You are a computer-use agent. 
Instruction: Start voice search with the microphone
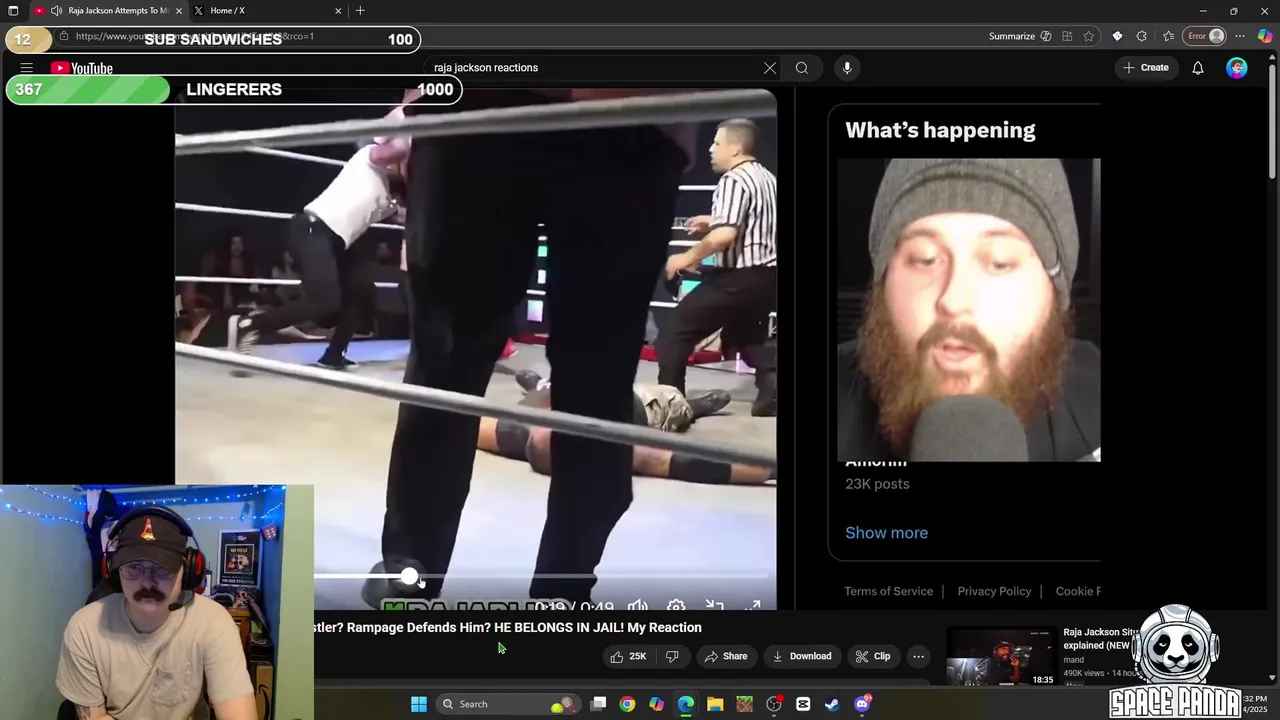click(847, 68)
